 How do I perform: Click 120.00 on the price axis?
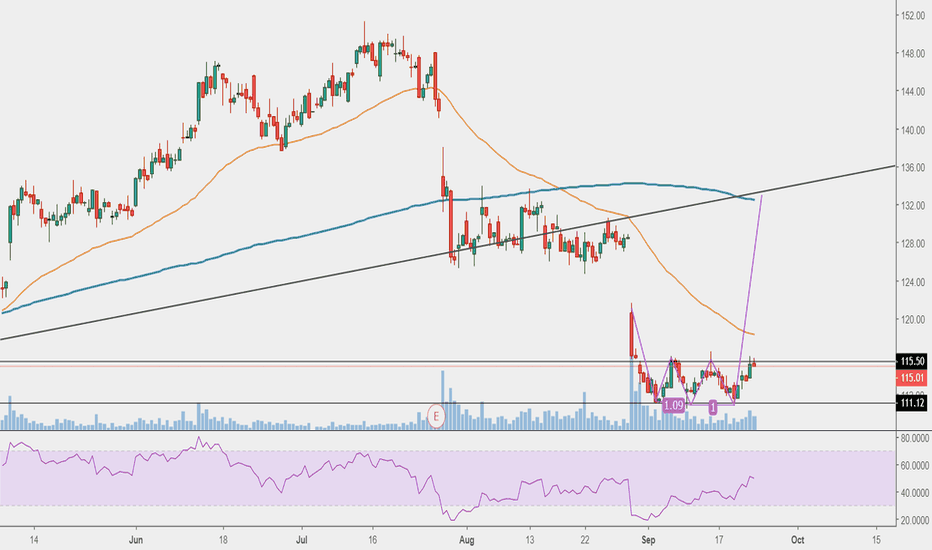point(912,319)
